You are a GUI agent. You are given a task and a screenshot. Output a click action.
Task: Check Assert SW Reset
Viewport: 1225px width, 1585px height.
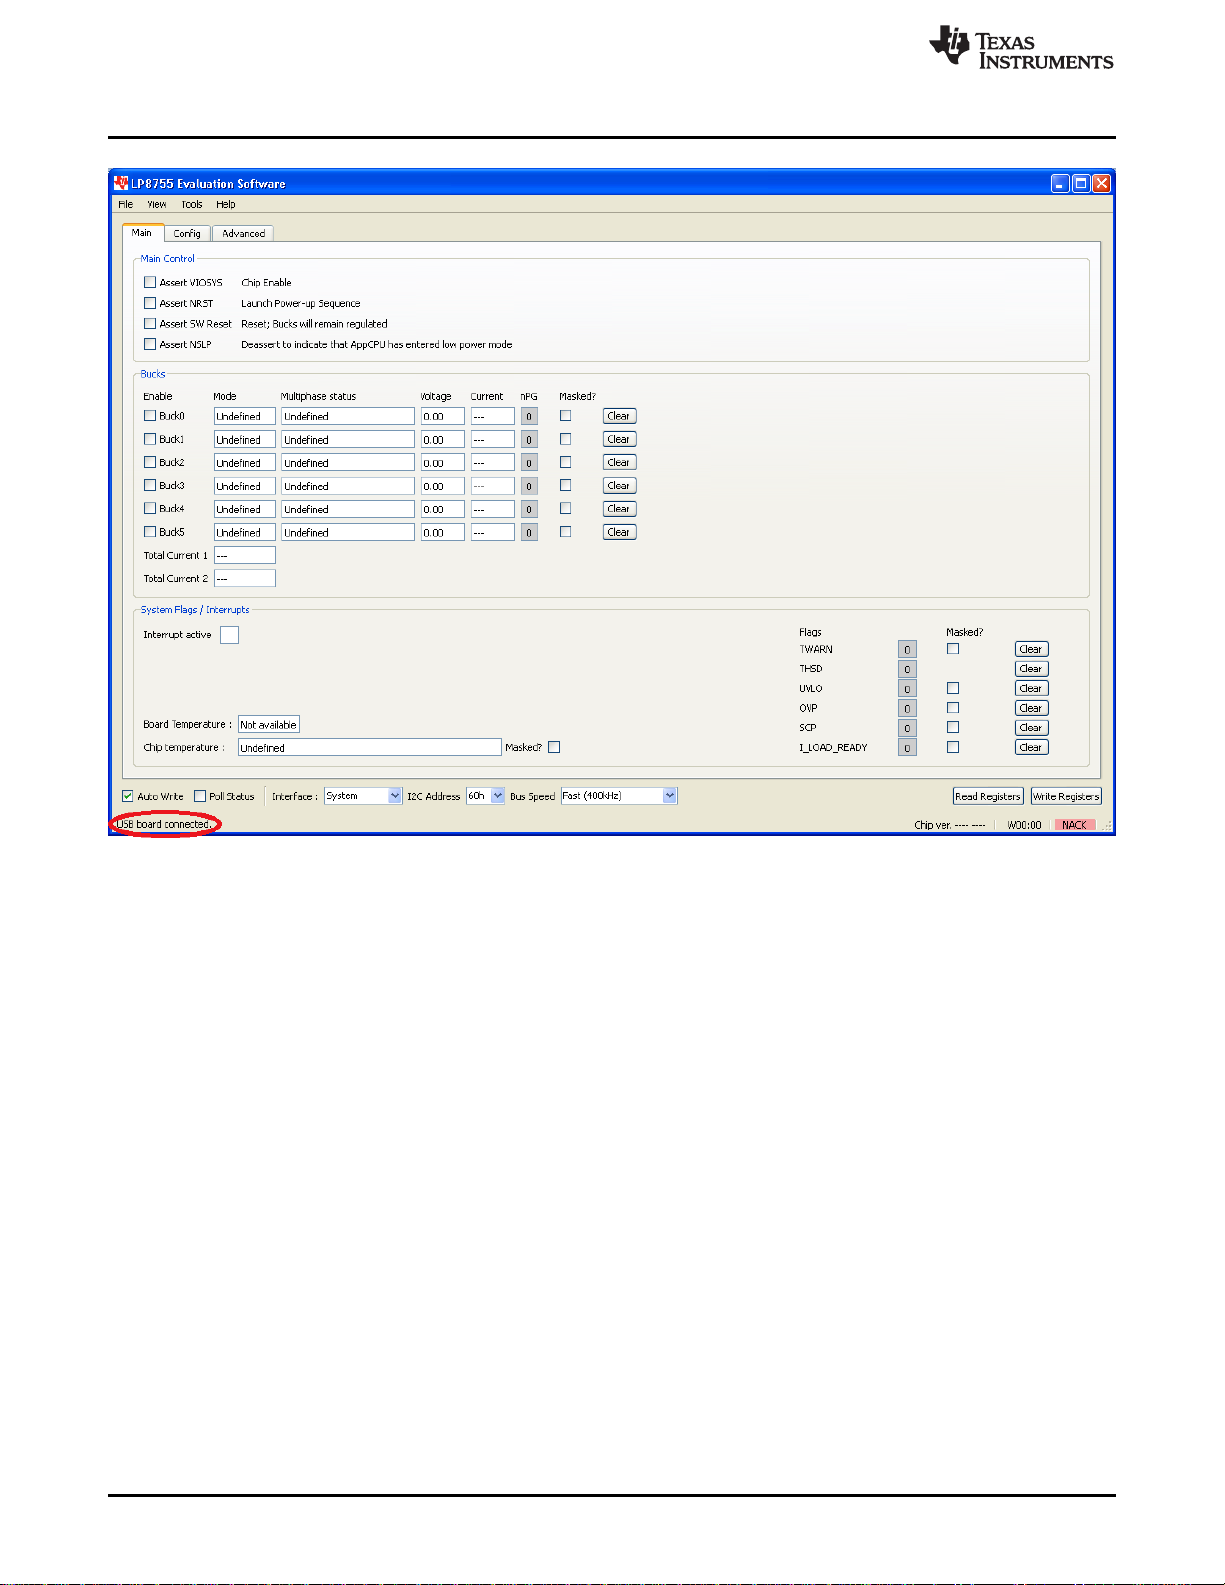coord(150,323)
